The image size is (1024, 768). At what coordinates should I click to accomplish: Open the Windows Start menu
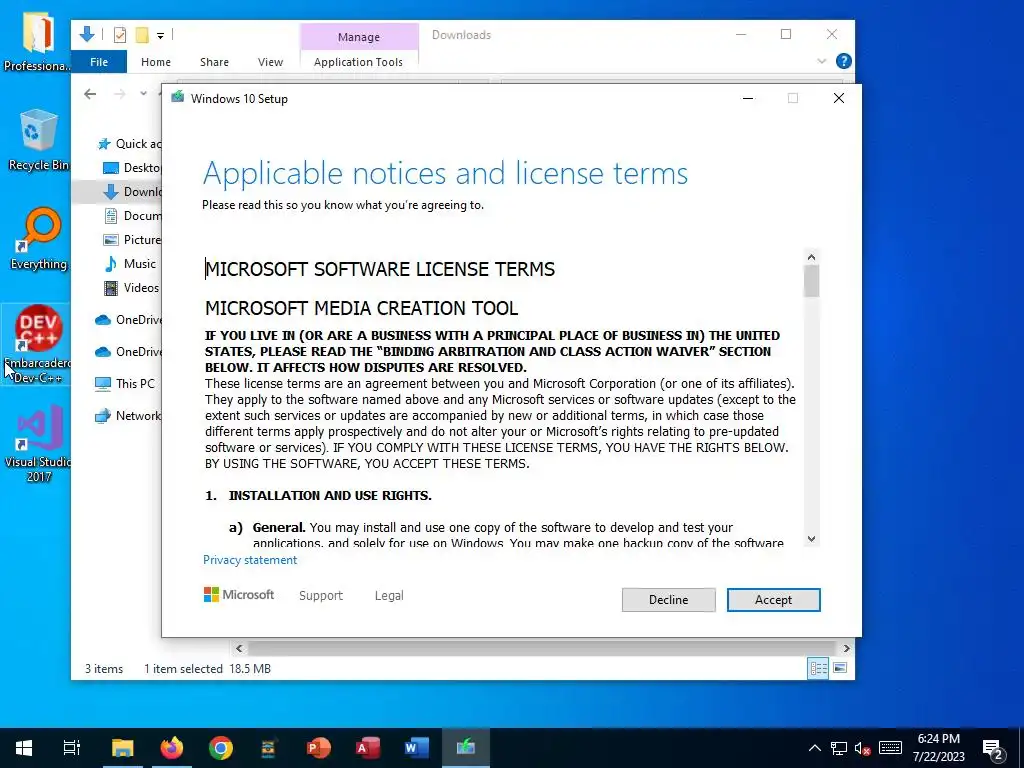click(24, 748)
